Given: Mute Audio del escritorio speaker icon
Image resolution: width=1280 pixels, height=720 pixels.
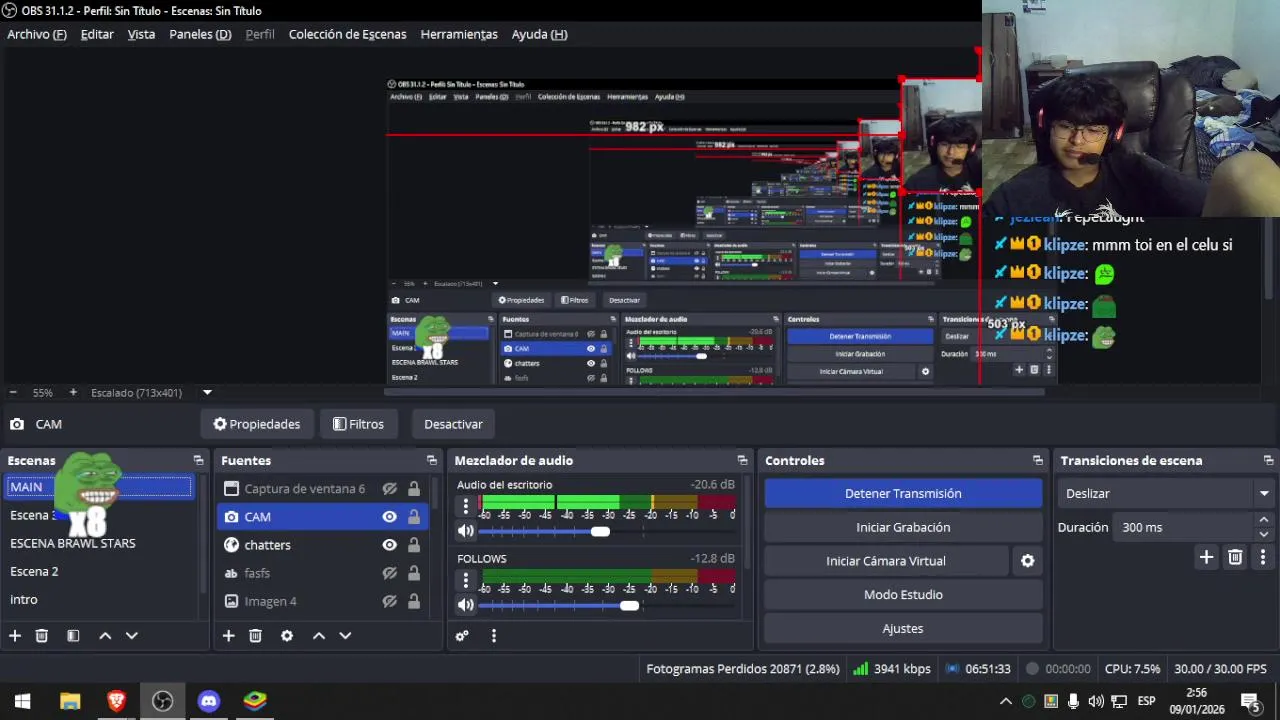Looking at the screenshot, I should [x=466, y=531].
